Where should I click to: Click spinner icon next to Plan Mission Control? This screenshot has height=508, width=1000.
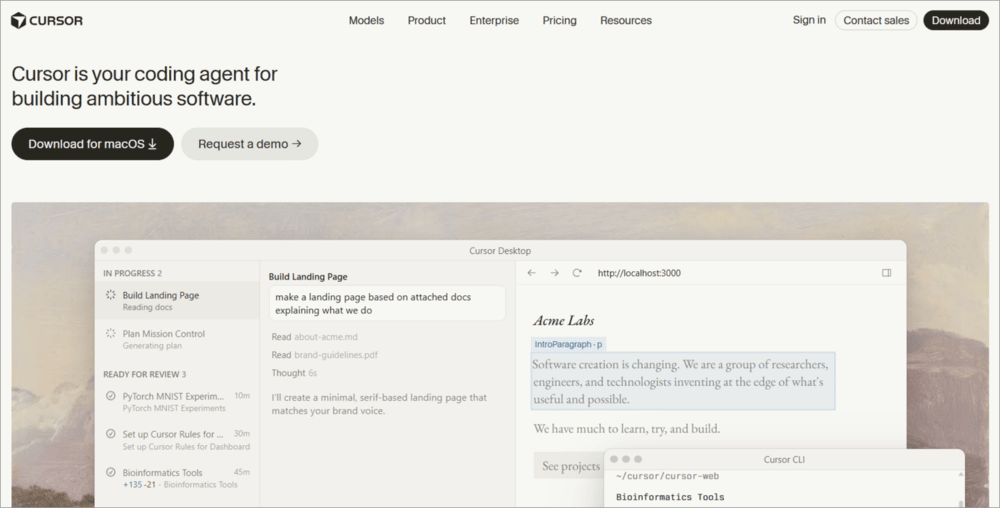[110, 333]
